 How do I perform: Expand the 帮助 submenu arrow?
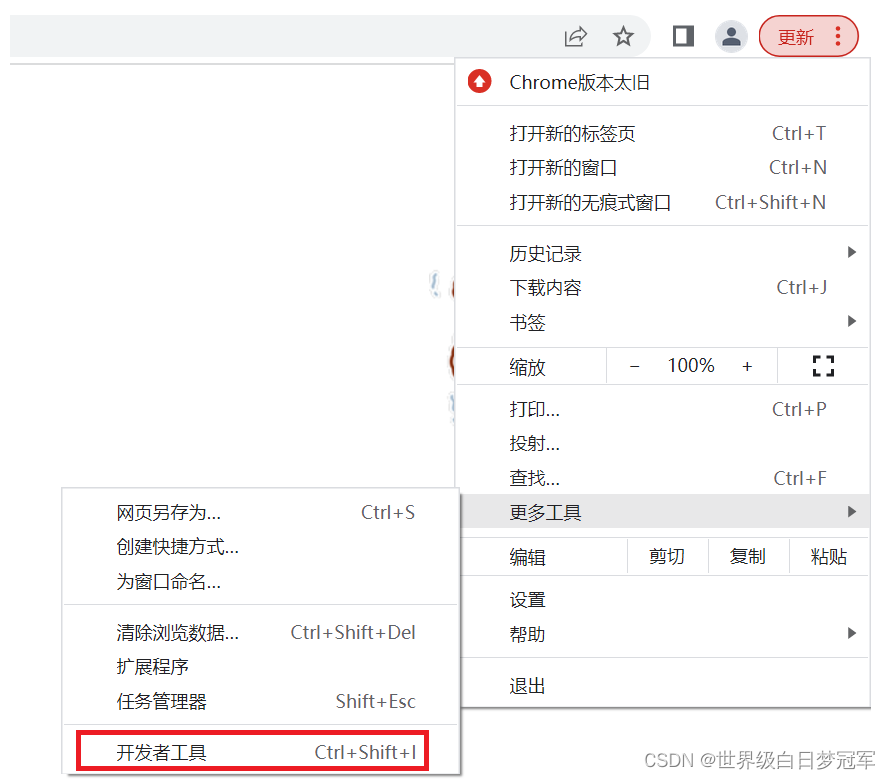tap(851, 633)
